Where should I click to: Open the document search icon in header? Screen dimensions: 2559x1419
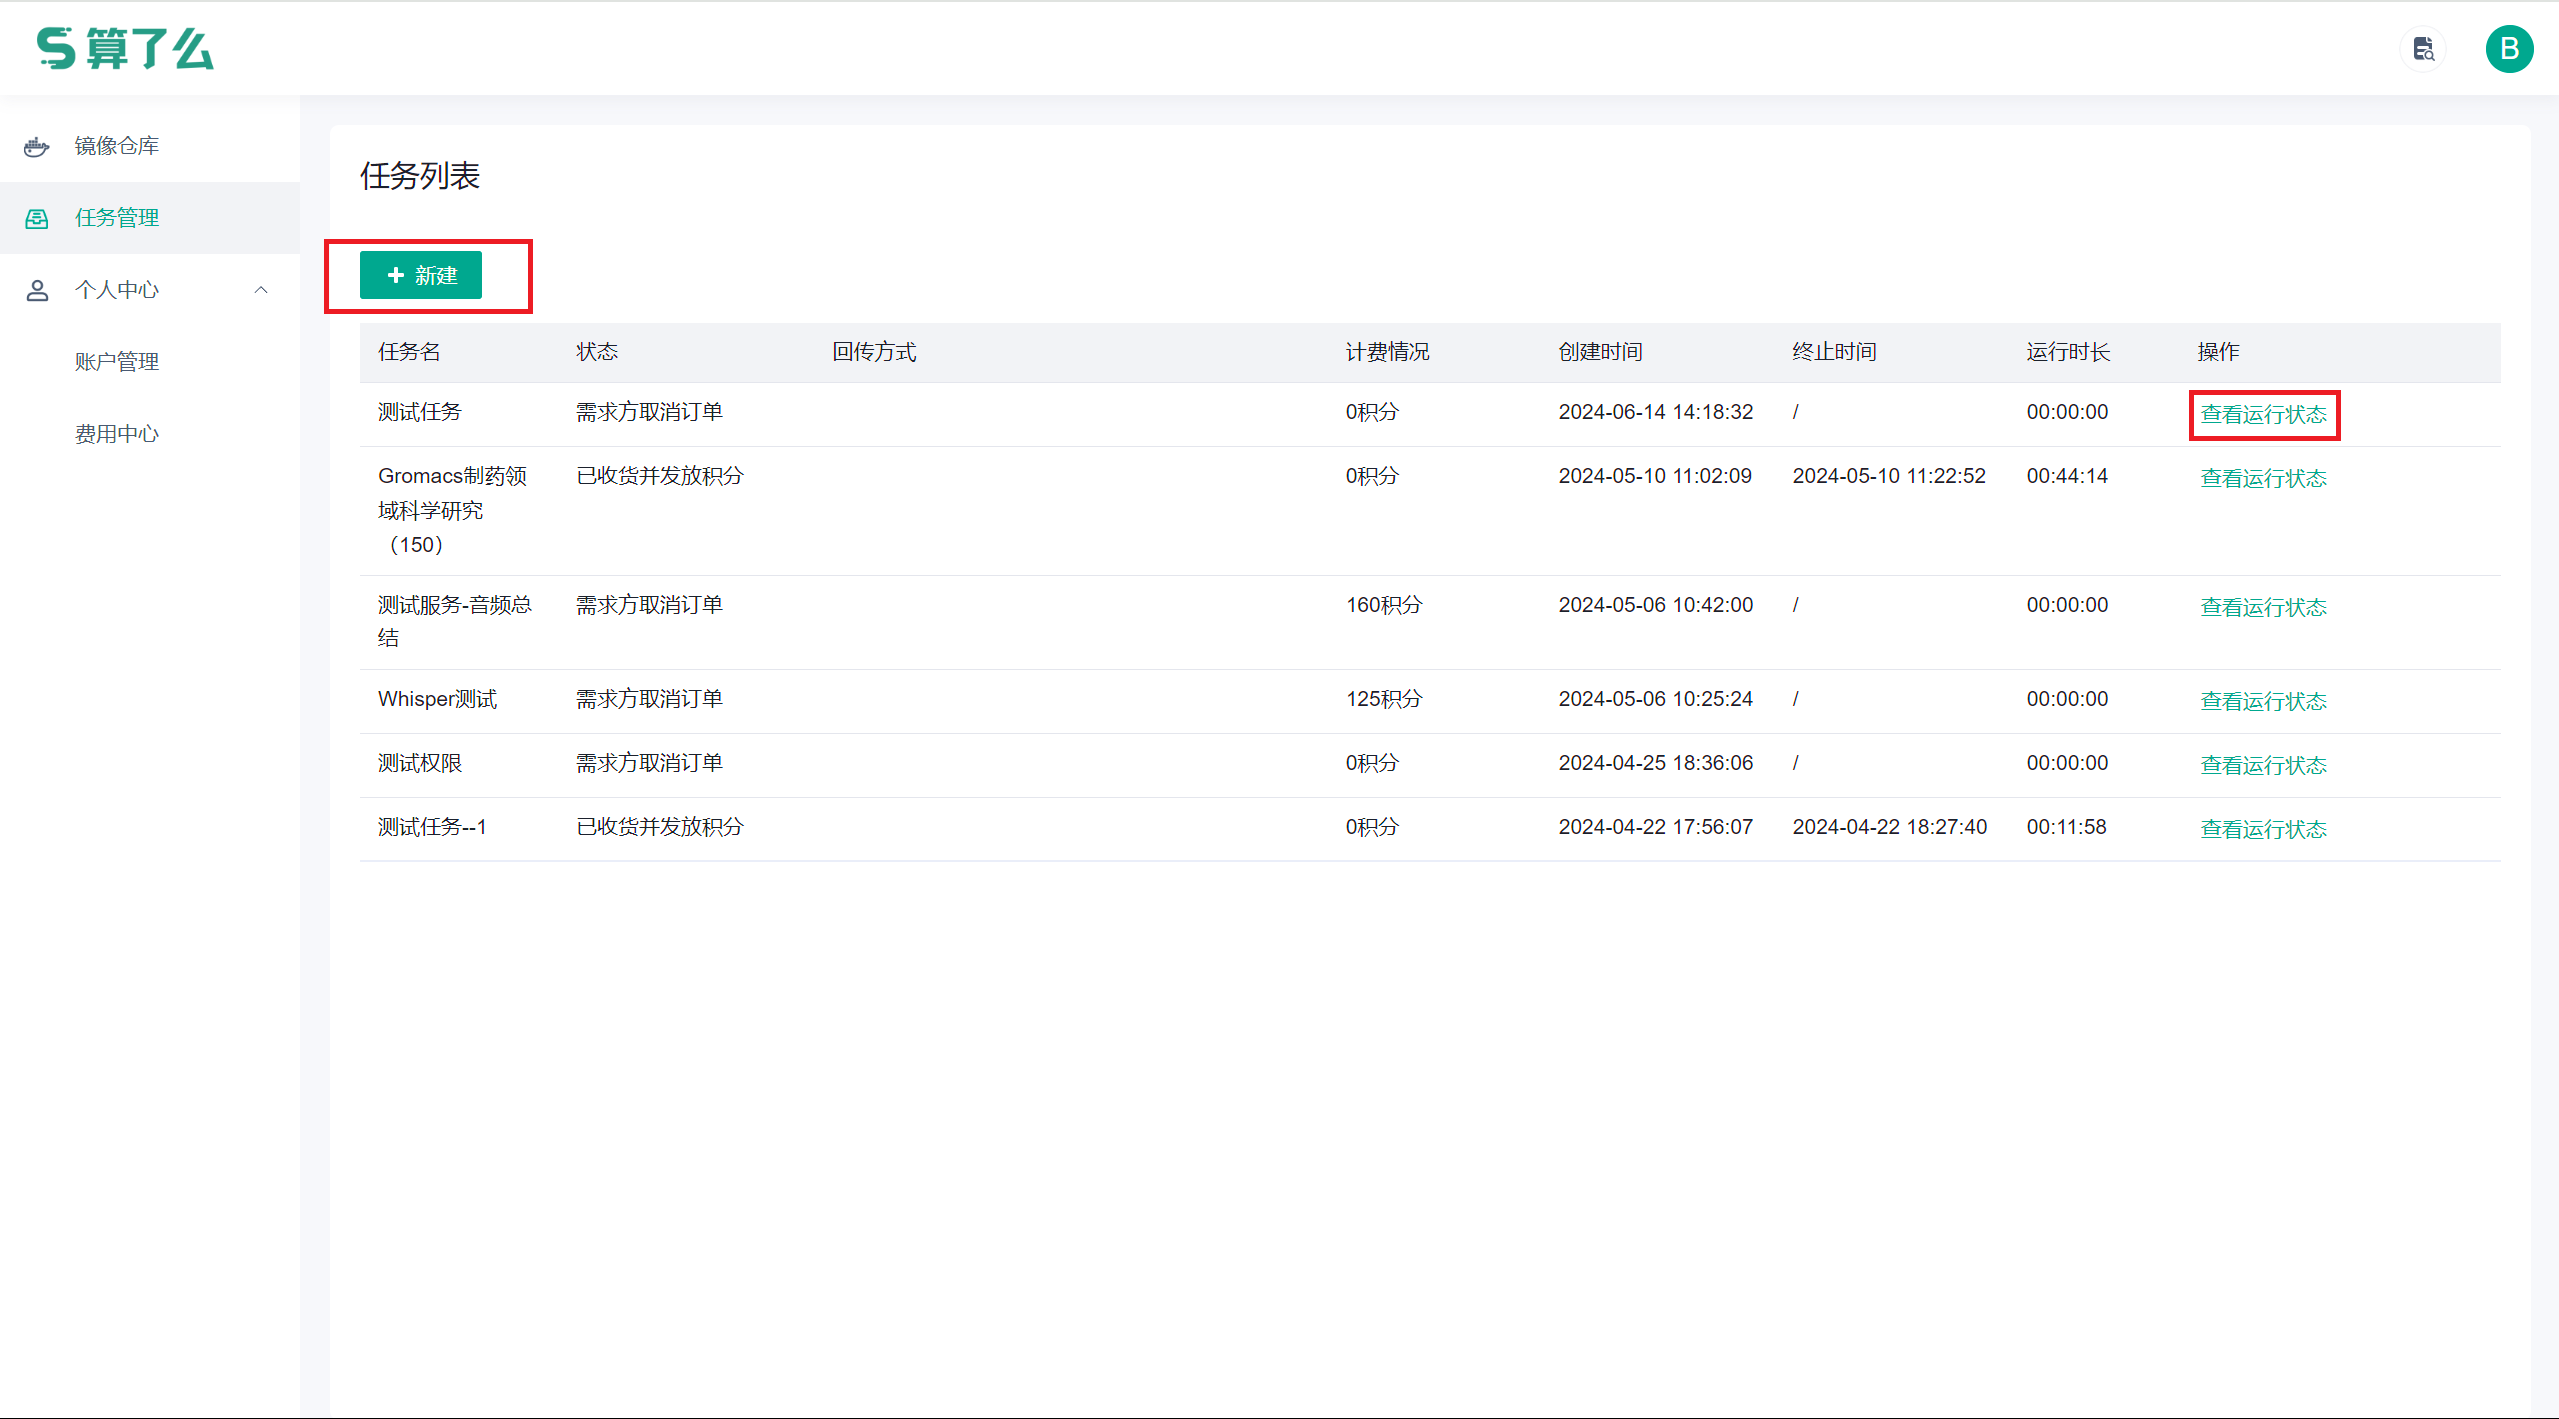point(2423,48)
